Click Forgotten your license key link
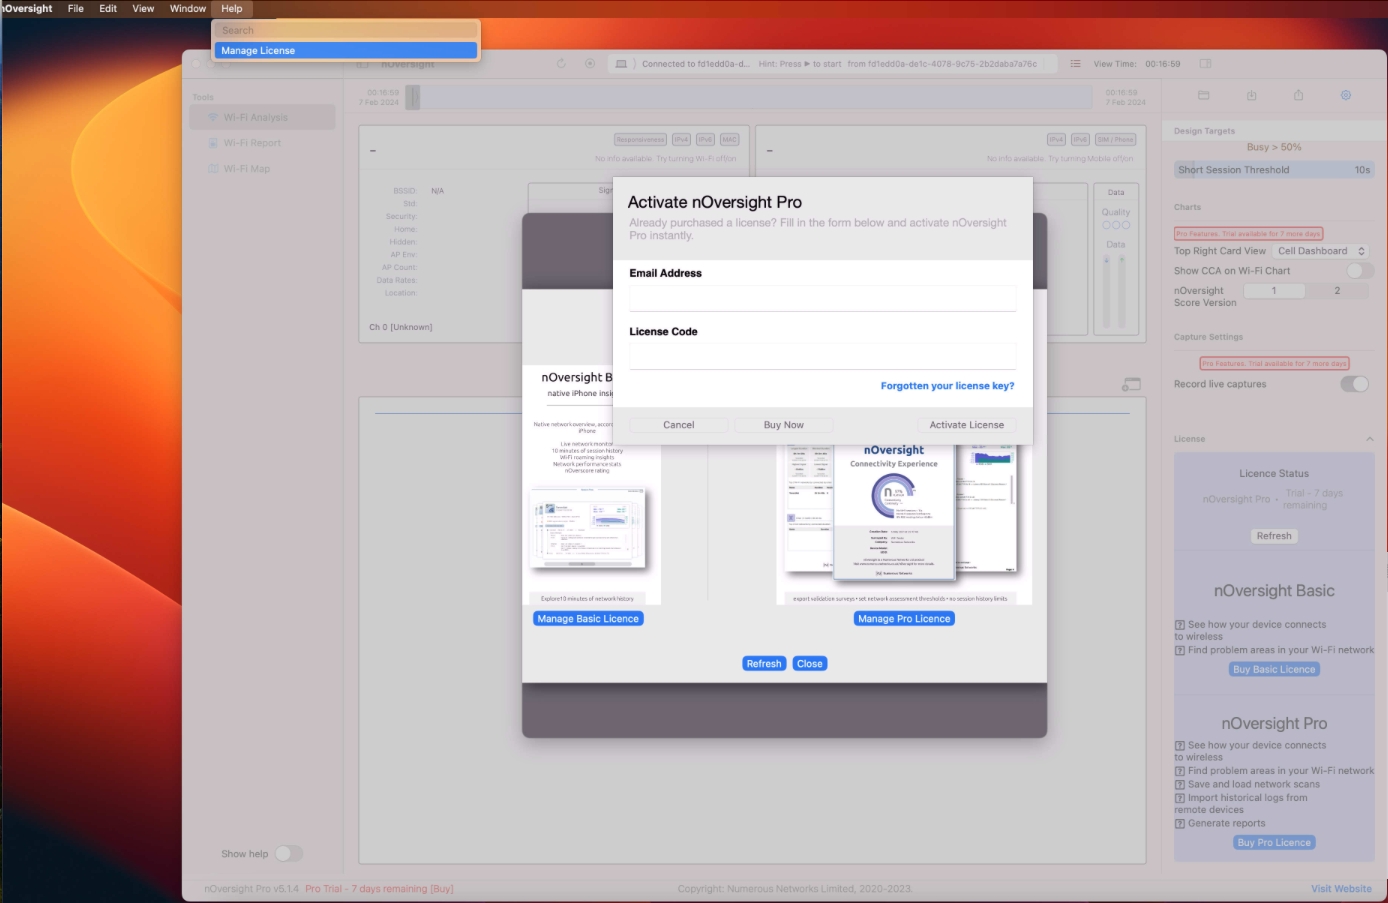1388x903 pixels. (x=947, y=386)
